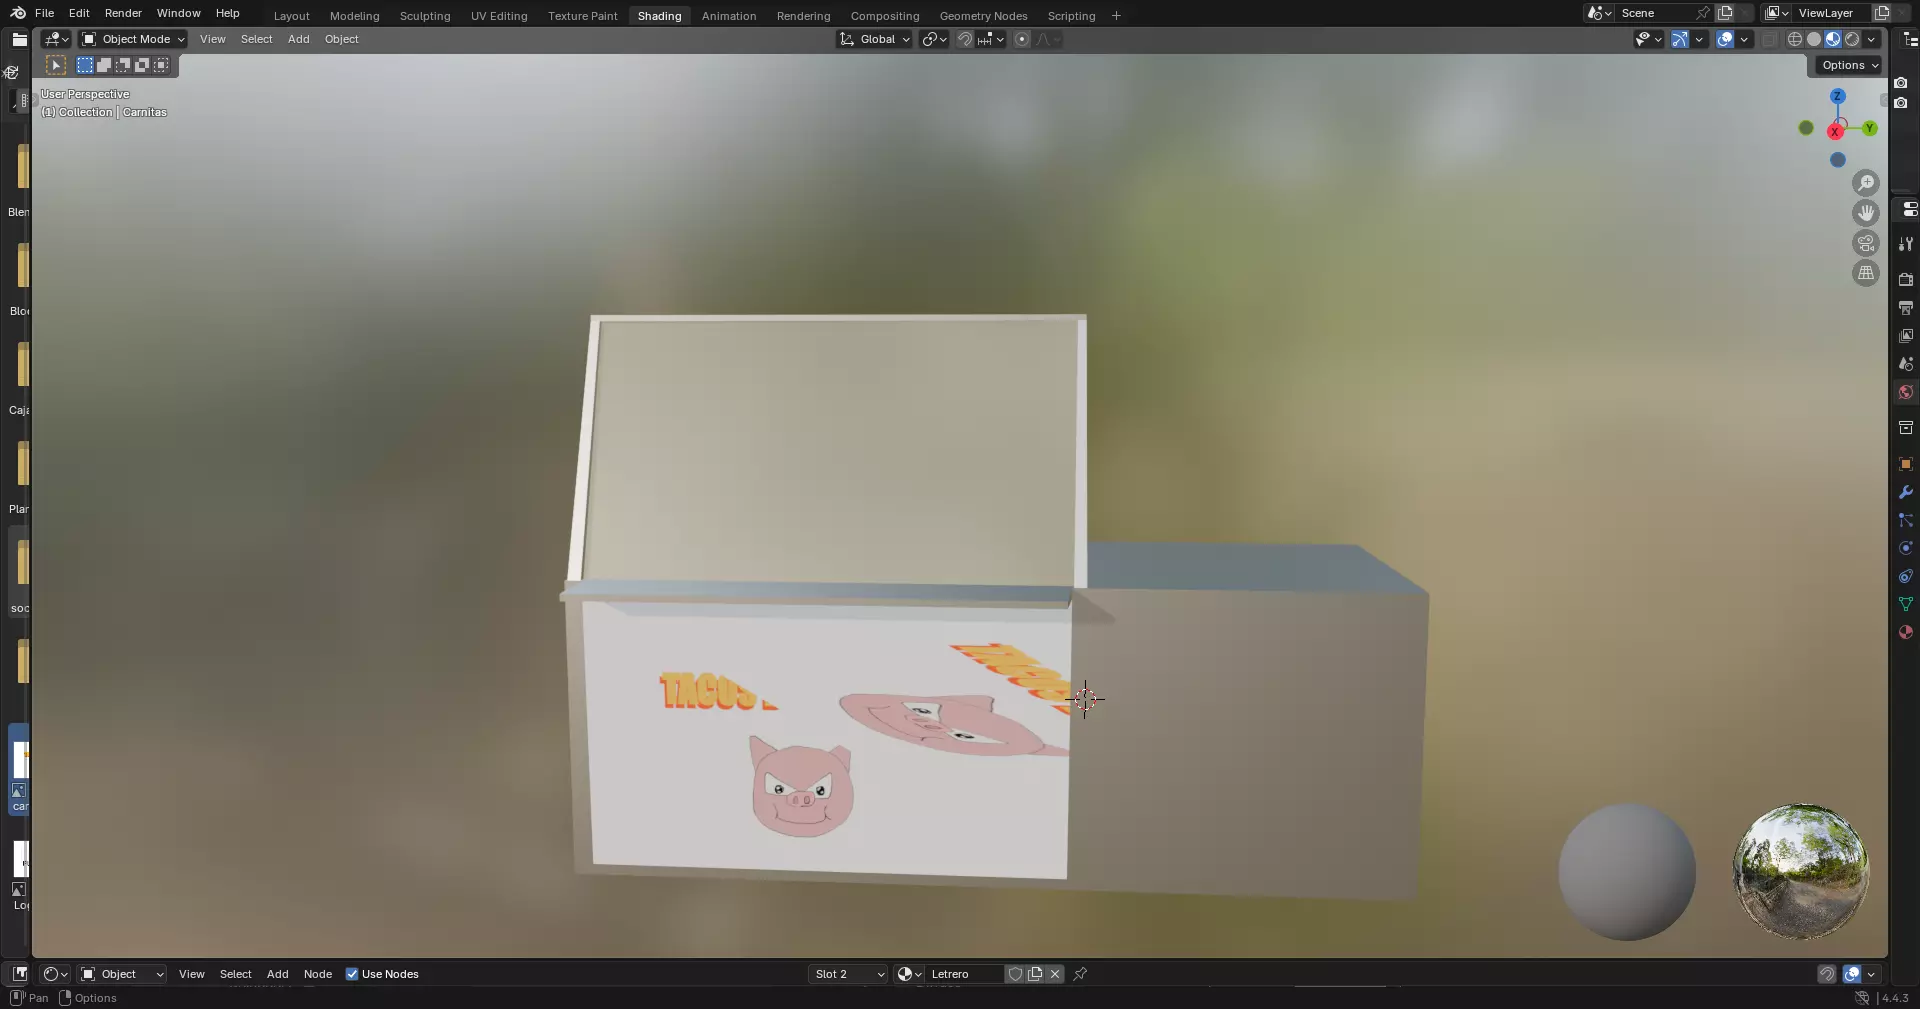The width and height of the screenshot is (1920, 1009).
Task: Switch to the Texture Paint workspace tab
Action: [x=582, y=16]
